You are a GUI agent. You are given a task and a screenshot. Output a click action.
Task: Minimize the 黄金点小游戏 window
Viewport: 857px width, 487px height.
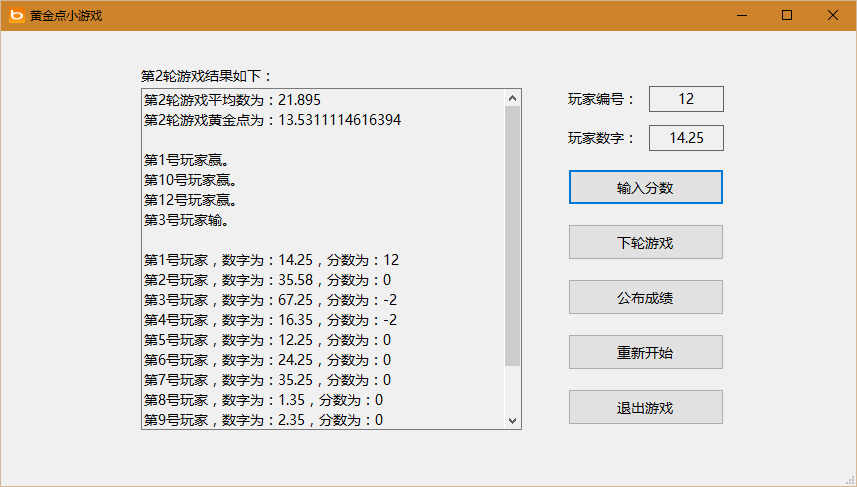[x=742, y=15]
